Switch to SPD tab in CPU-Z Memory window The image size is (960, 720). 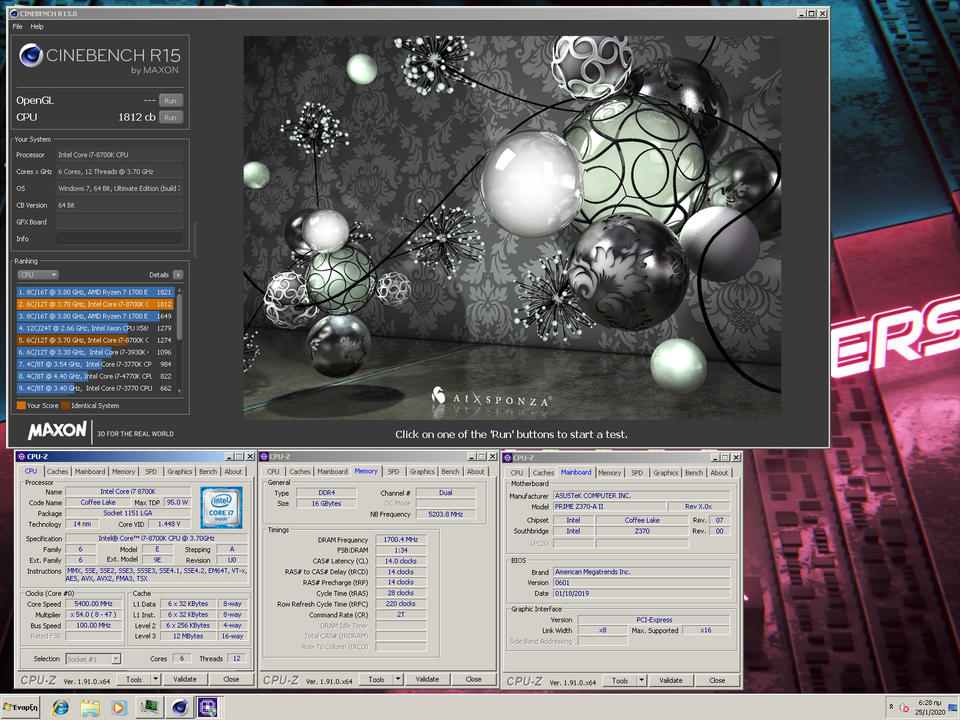click(393, 471)
